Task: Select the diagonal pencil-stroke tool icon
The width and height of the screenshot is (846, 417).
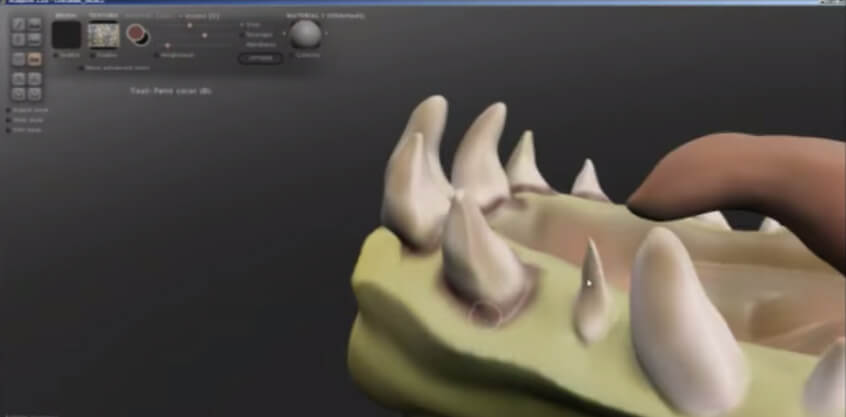Action: click(18, 24)
